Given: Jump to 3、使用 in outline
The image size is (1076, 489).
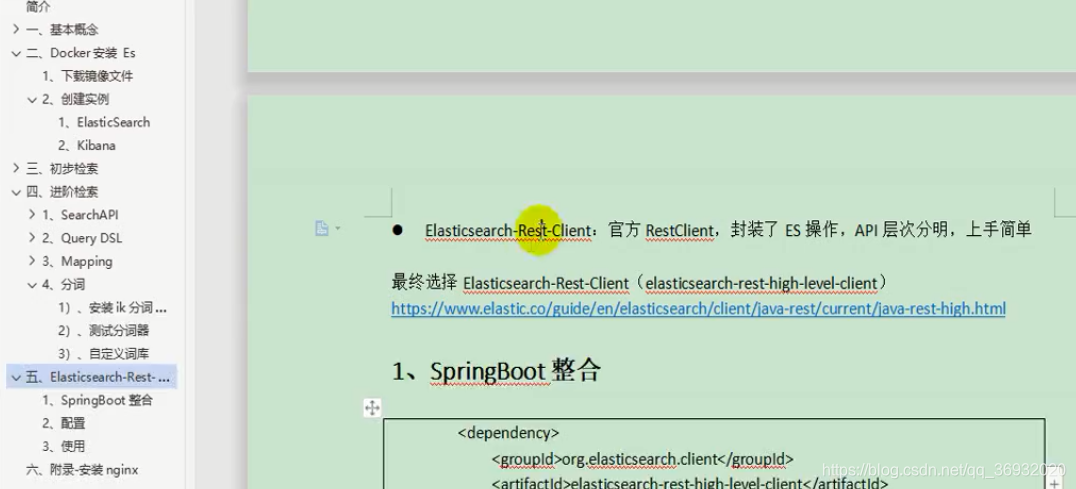Looking at the screenshot, I should [63, 446].
